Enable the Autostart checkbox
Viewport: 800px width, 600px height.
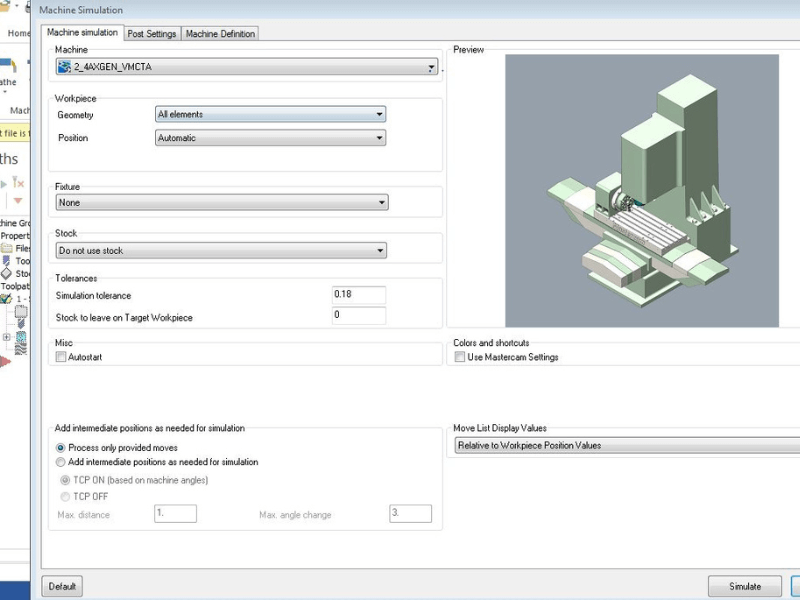point(61,357)
